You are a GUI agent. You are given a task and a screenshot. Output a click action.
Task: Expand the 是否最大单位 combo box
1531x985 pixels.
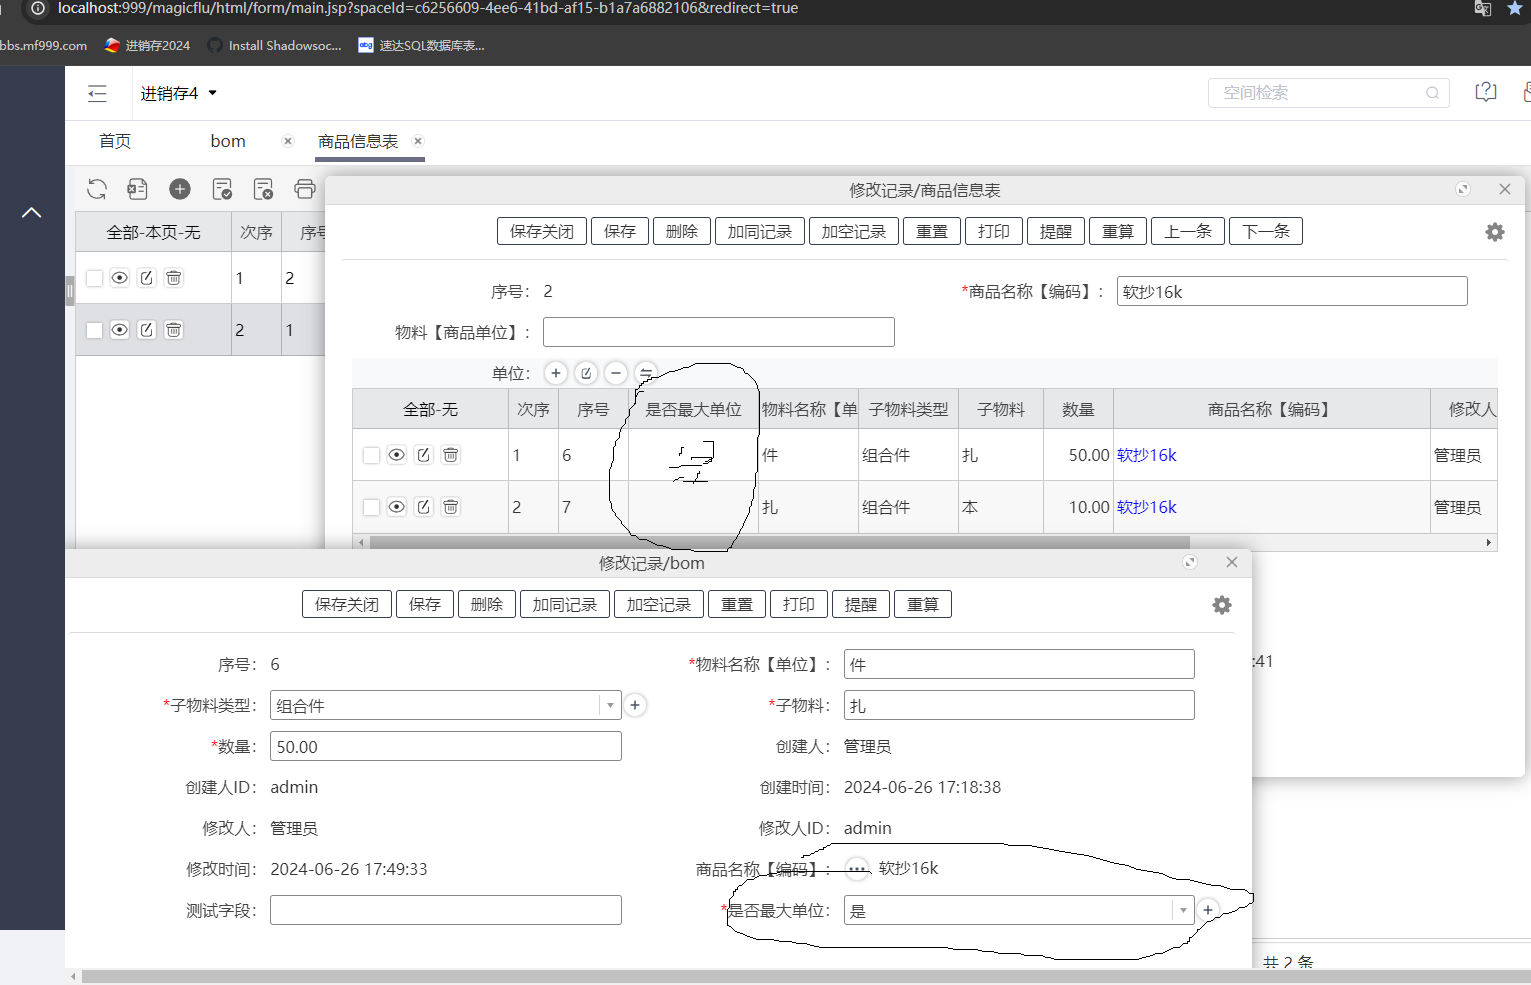pyautogui.click(x=1183, y=910)
